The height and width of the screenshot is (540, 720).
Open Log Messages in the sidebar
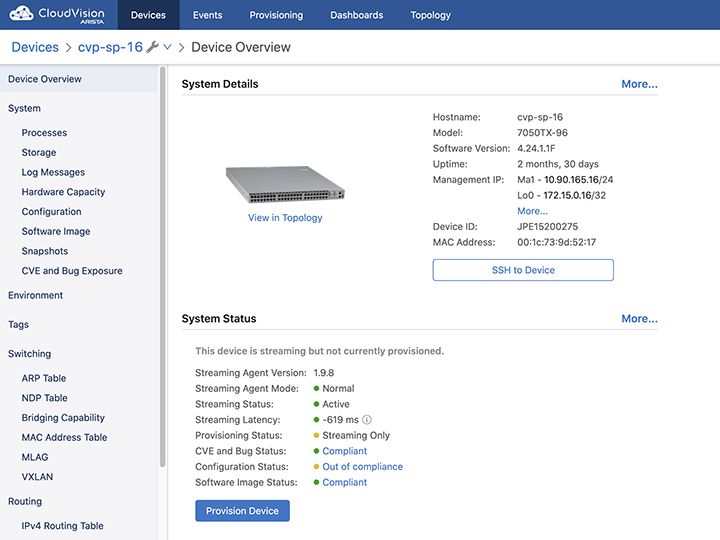click(x=53, y=172)
